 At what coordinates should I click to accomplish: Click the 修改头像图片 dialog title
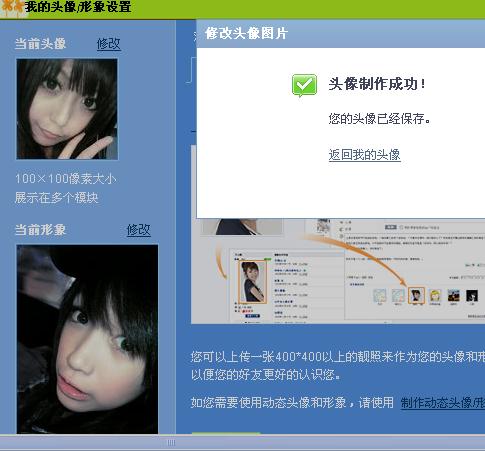(x=246, y=33)
